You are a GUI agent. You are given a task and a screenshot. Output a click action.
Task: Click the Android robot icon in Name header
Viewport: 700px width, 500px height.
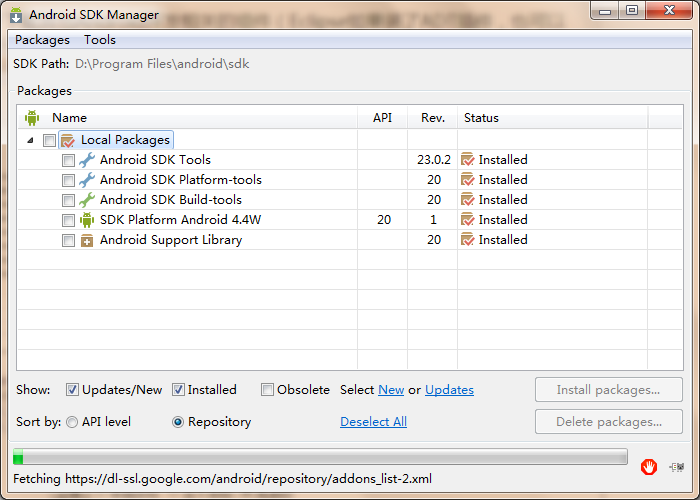pos(32,118)
